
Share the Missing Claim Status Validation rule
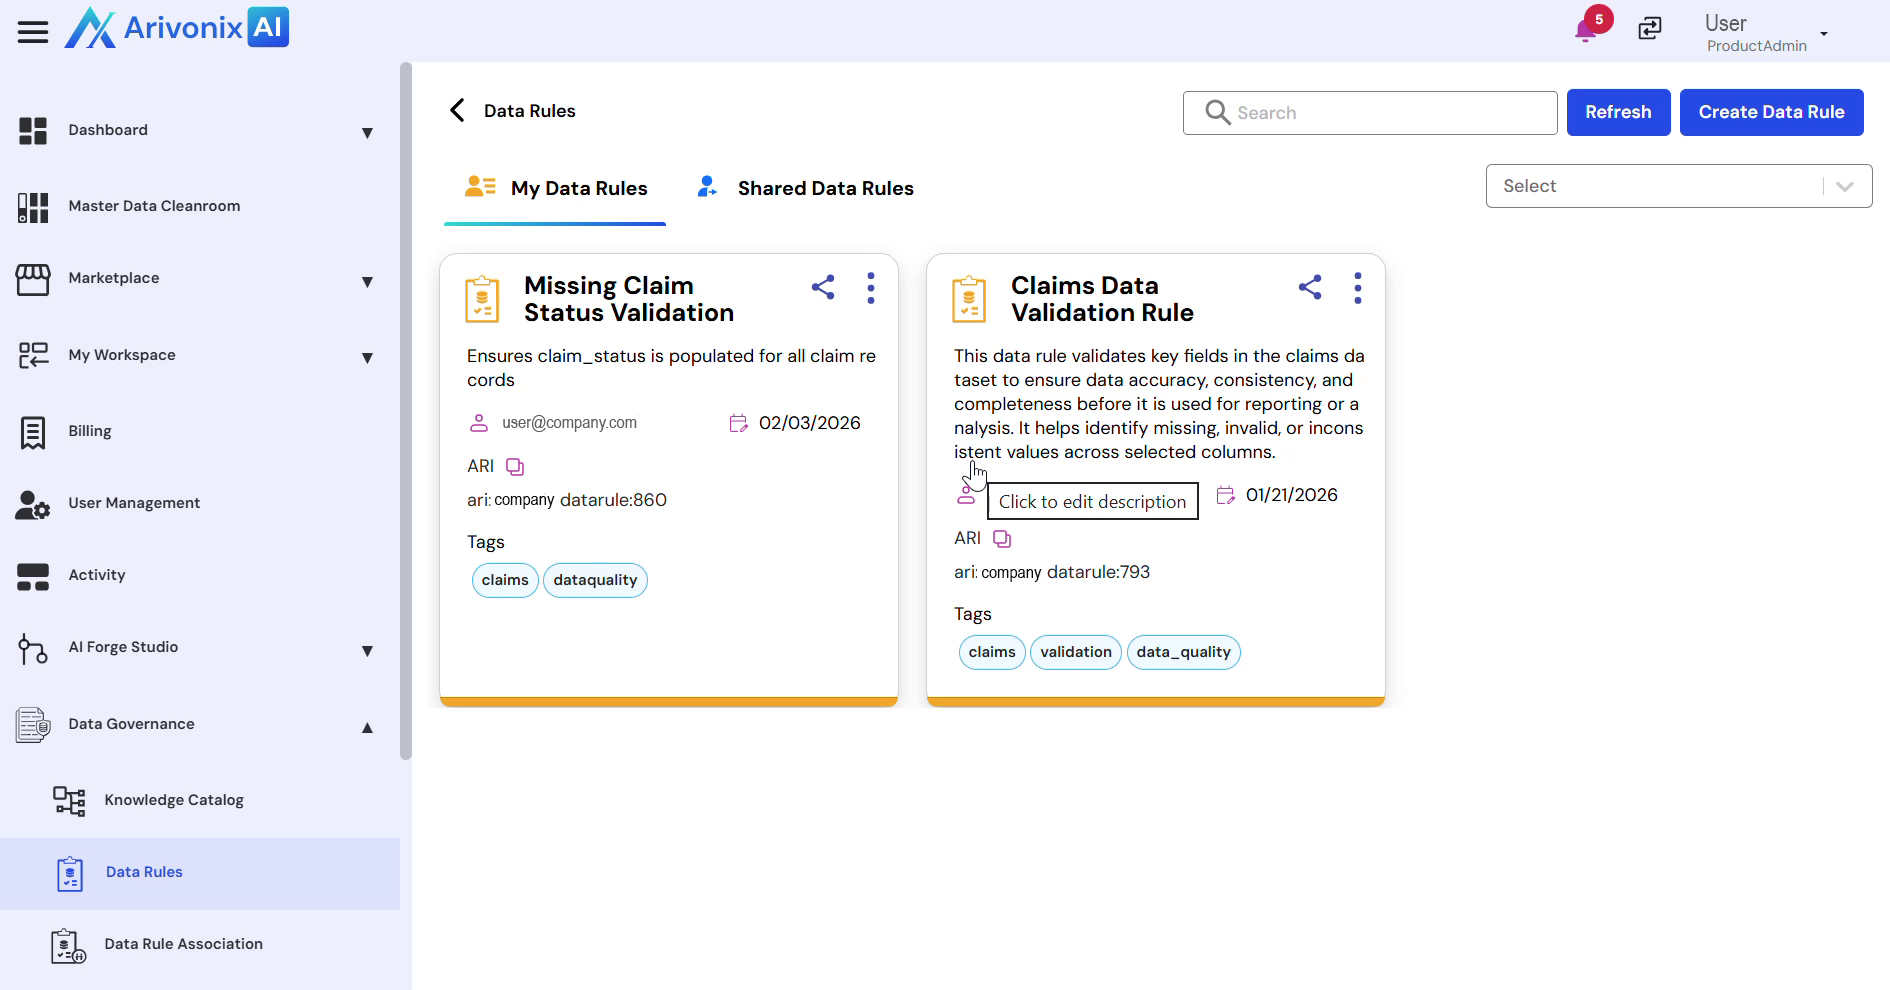(823, 288)
